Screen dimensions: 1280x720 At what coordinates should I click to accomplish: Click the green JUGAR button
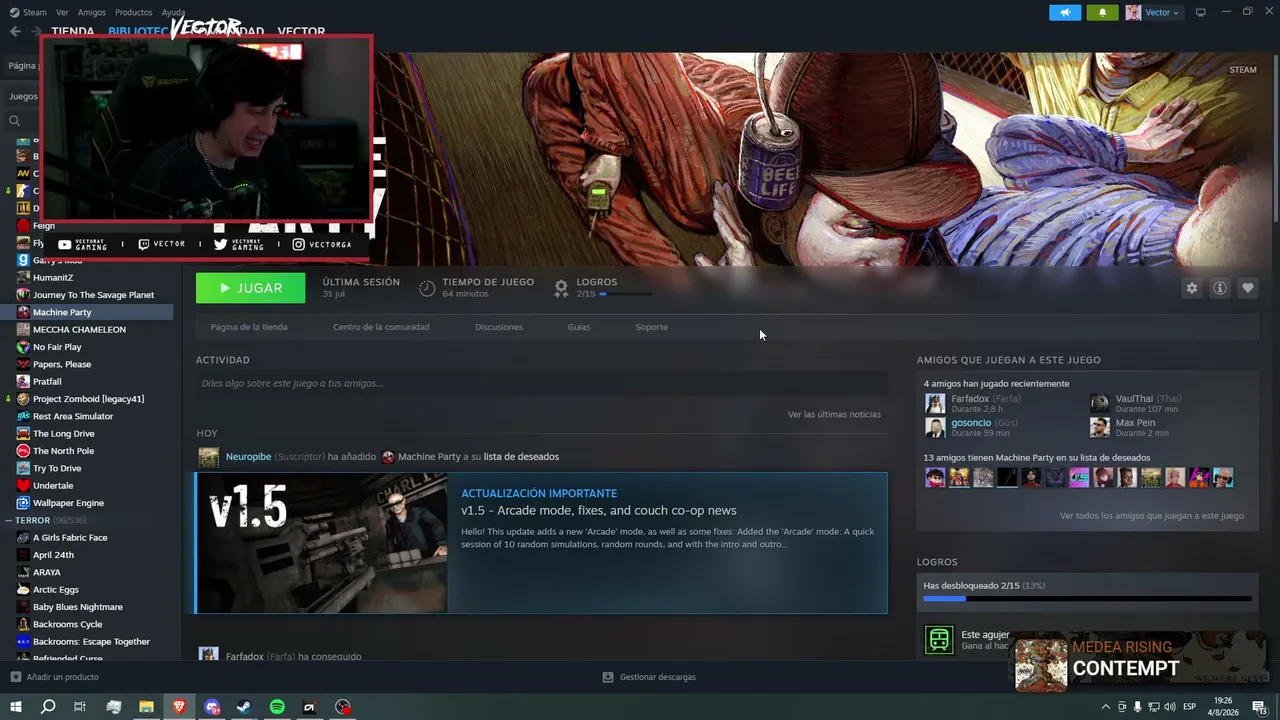[x=250, y=288]
